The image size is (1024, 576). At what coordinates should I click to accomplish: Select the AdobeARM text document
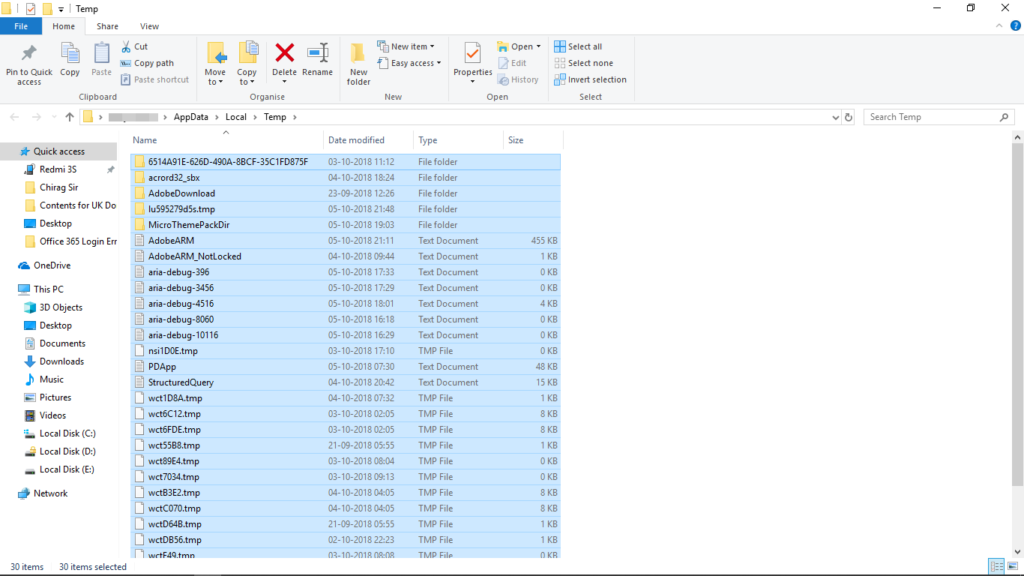(x=345, y=240)
